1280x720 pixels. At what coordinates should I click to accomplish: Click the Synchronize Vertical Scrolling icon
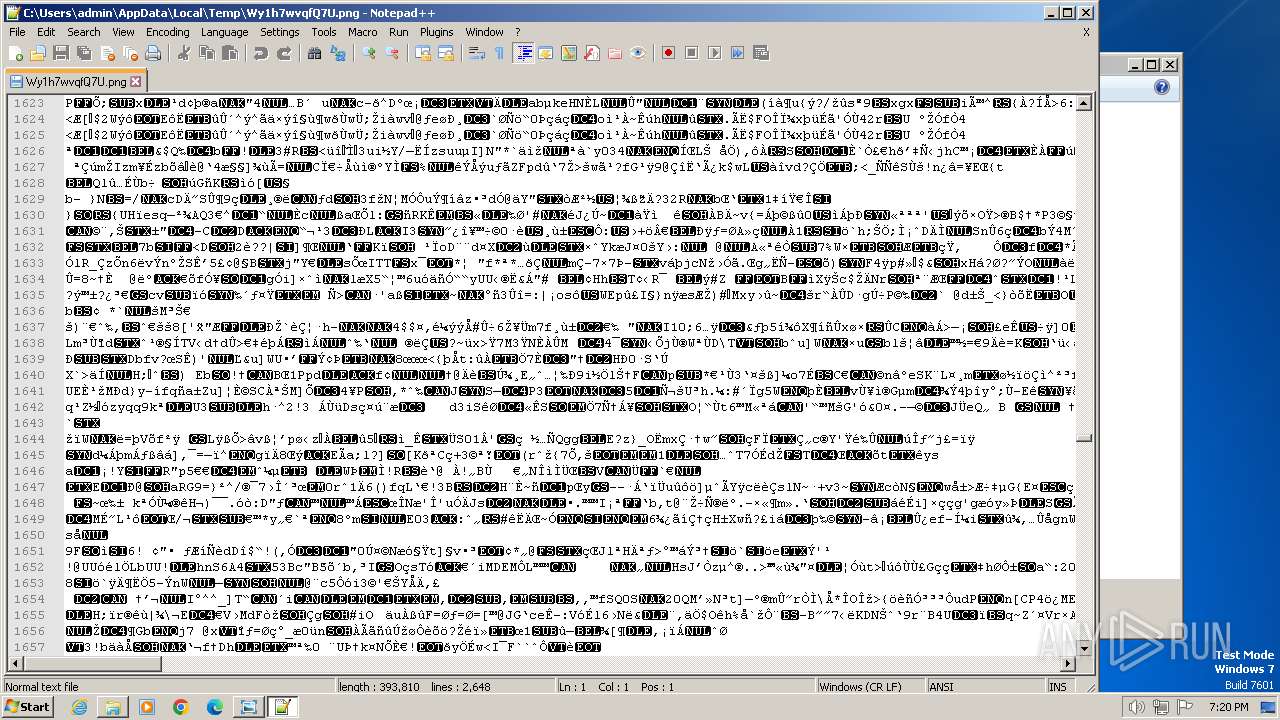click(x=422, y=53)
